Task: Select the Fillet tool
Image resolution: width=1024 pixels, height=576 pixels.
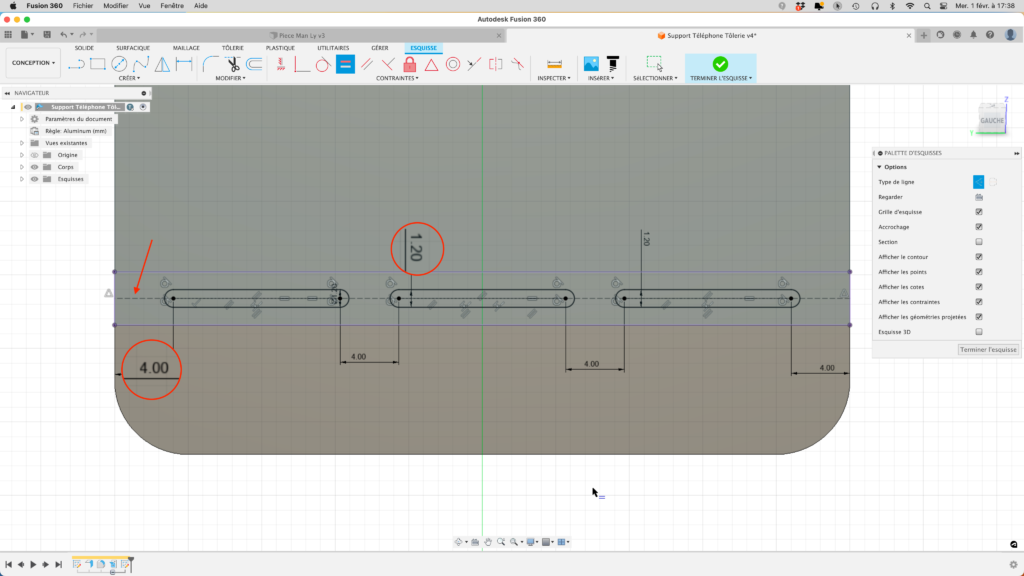Action: [210, 64]
